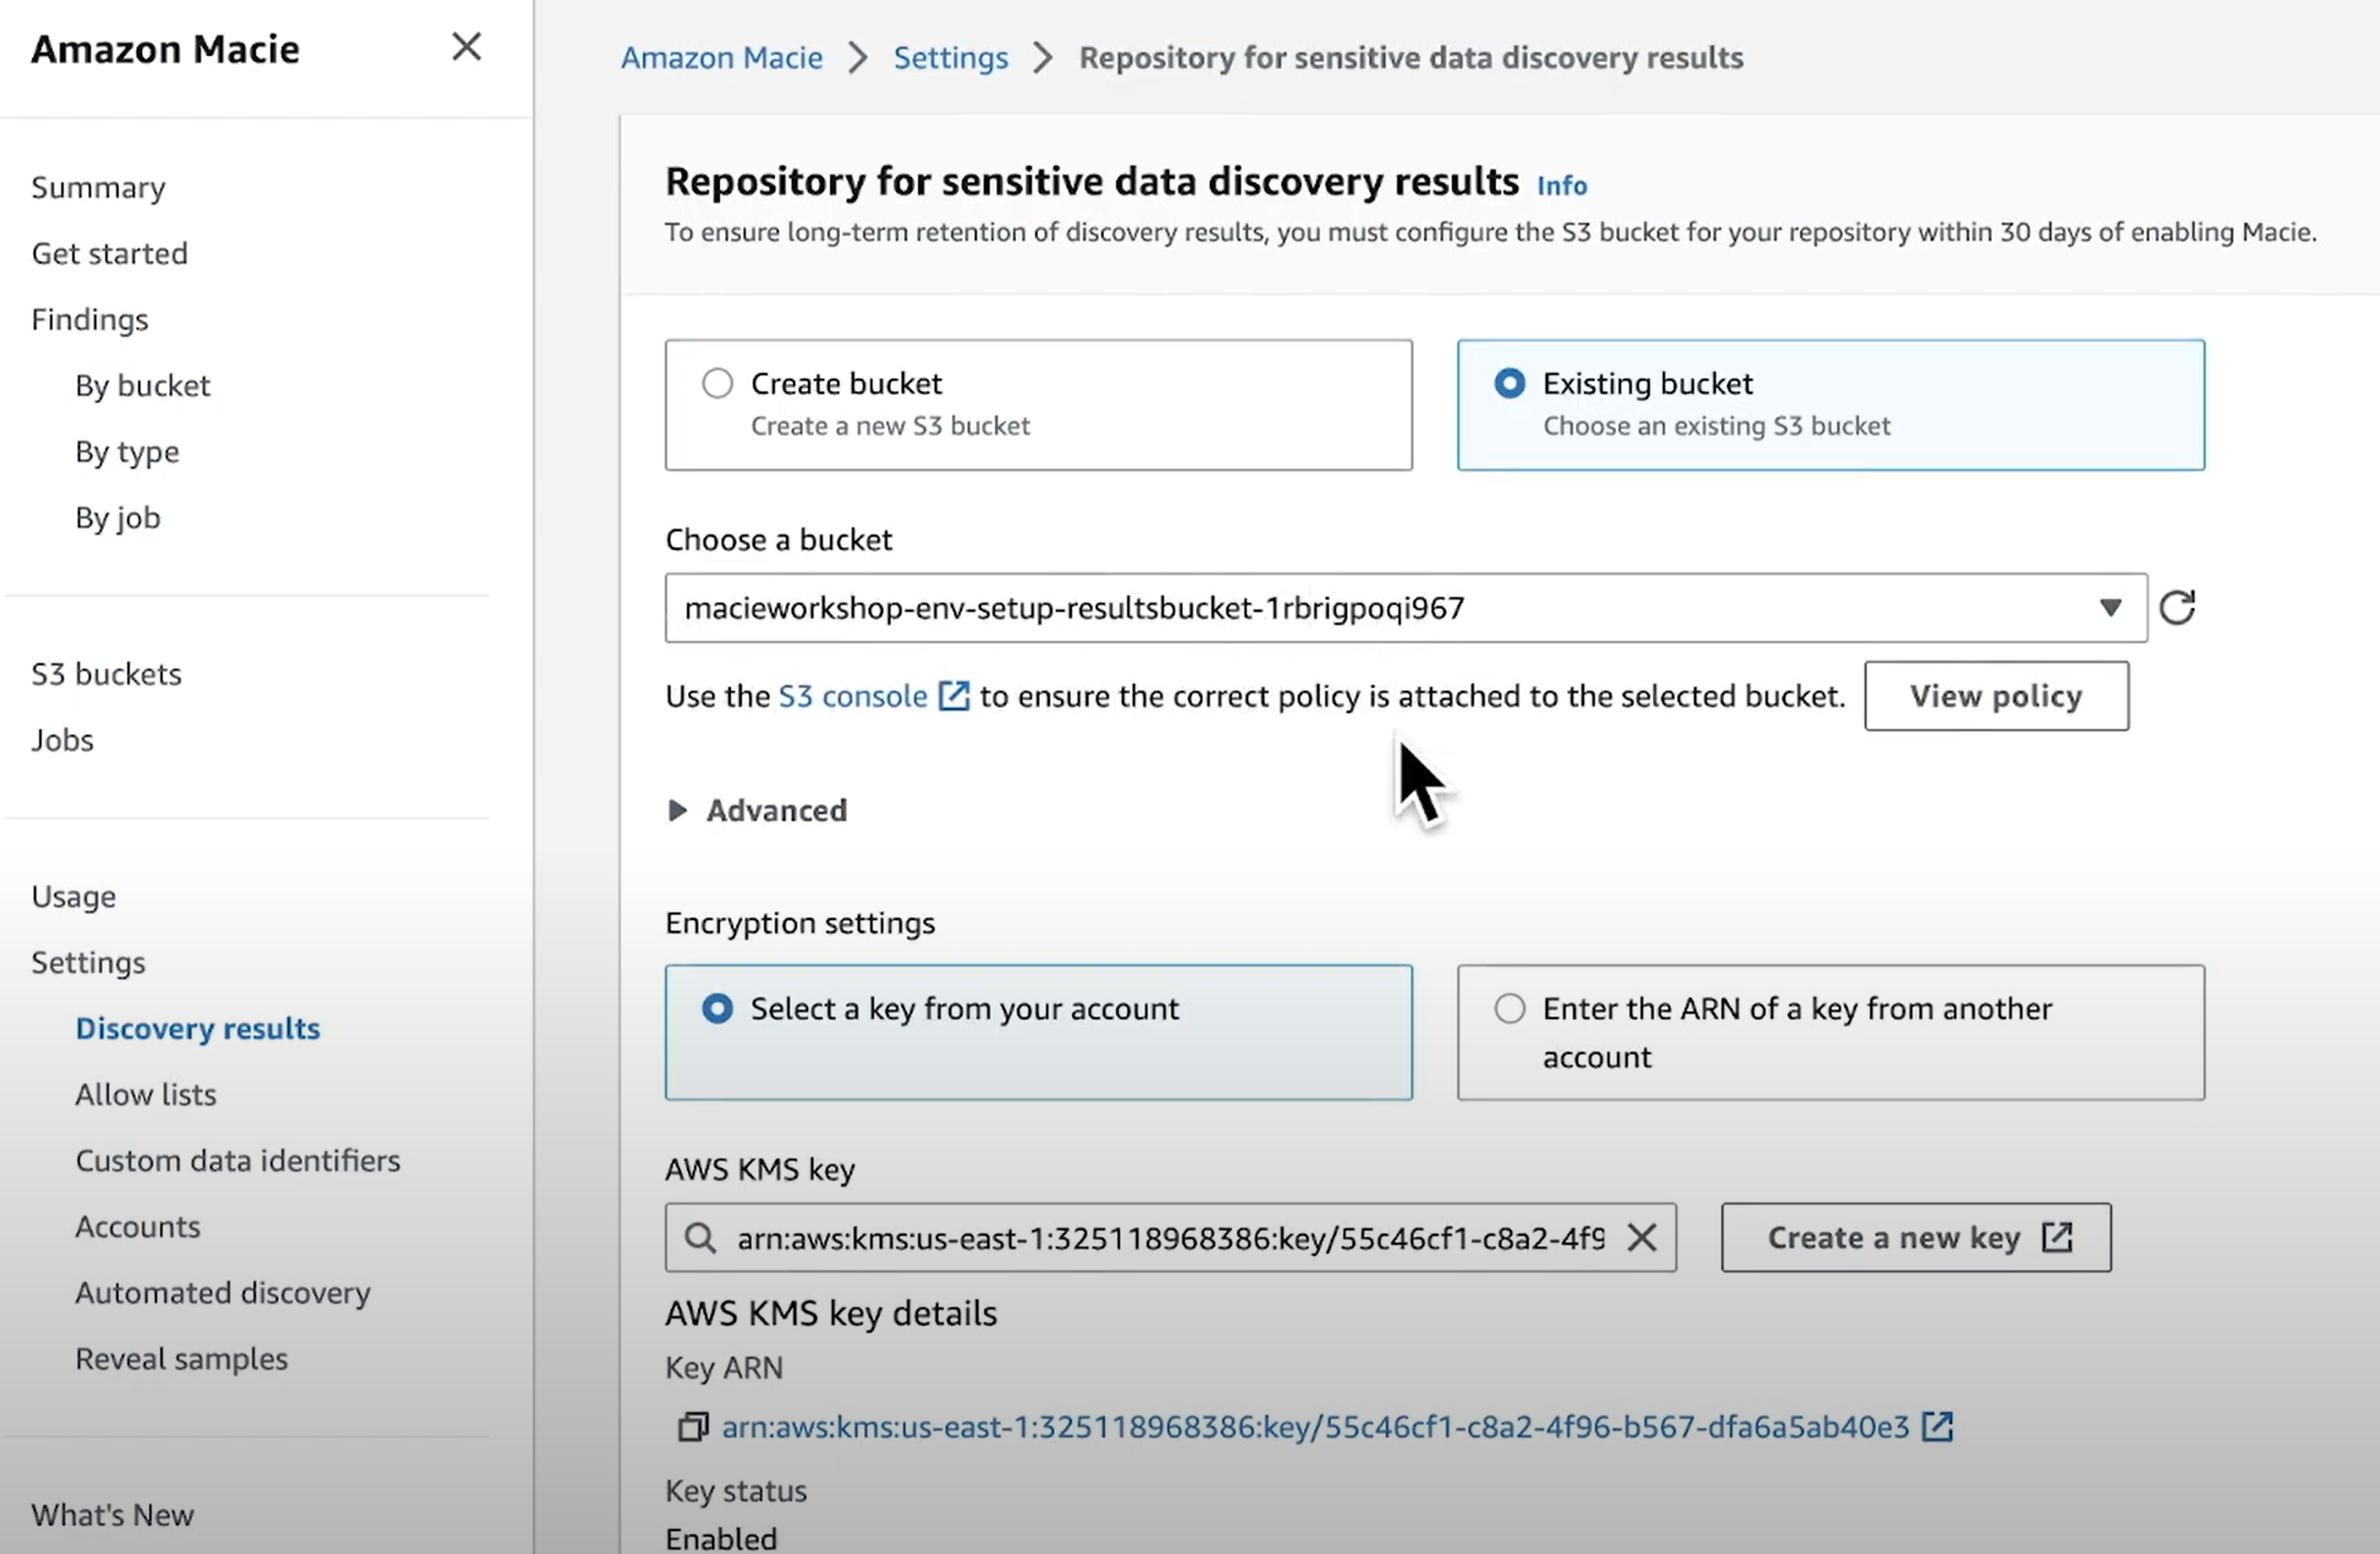Open Key ARN external link icon
The height and width of the screenshot is (1554, 2380).
tap(1937, 1426)
